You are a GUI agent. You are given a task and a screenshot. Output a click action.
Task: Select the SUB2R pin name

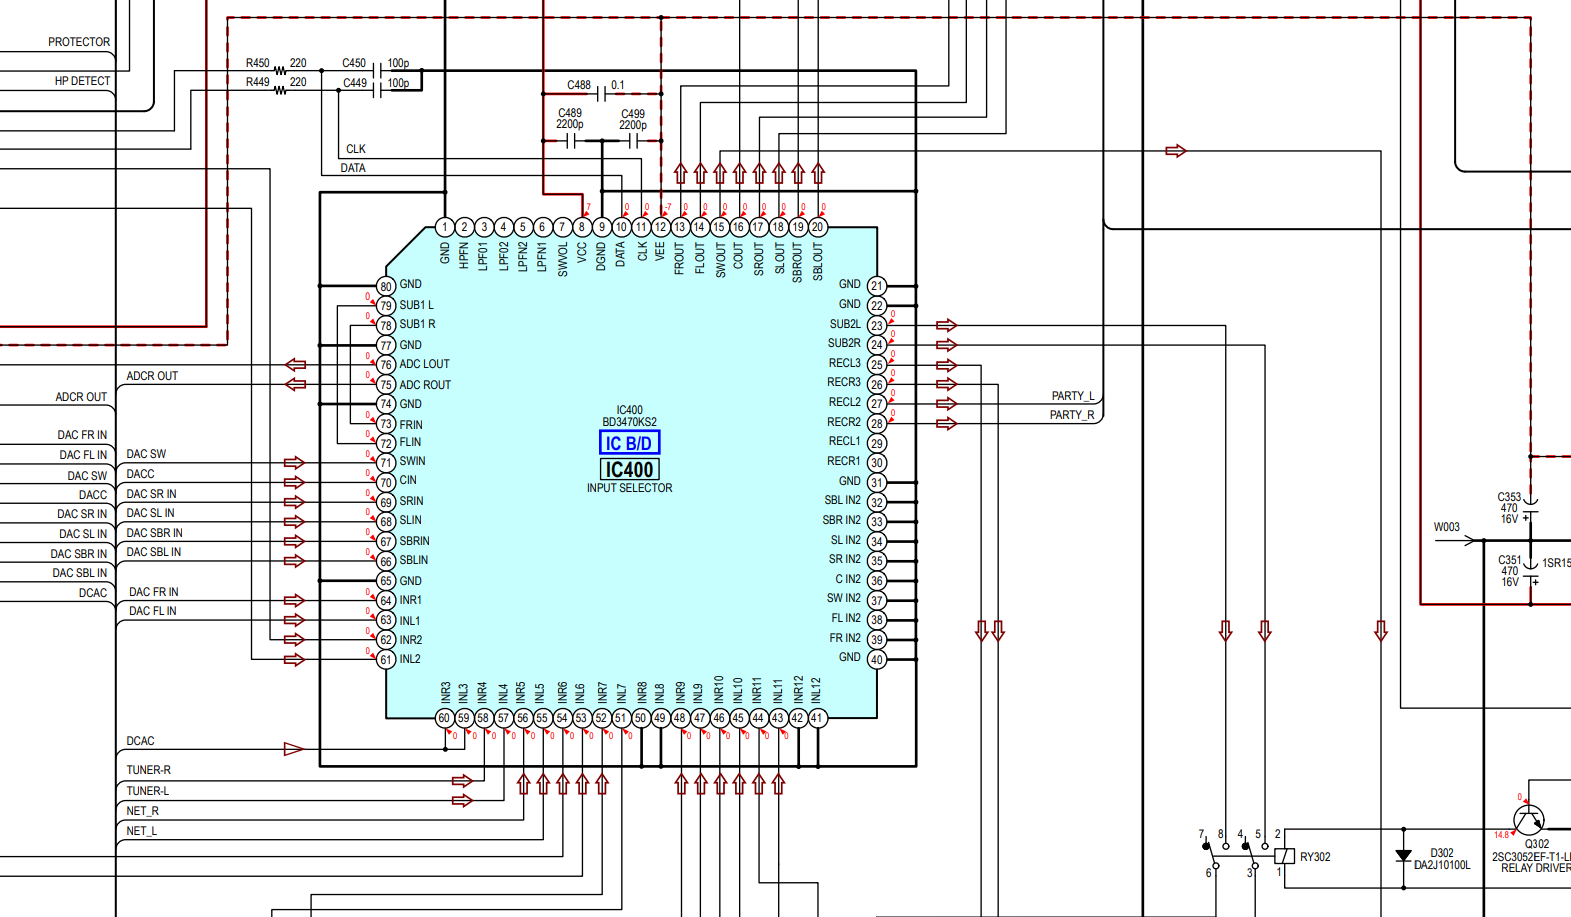[844, 343]
